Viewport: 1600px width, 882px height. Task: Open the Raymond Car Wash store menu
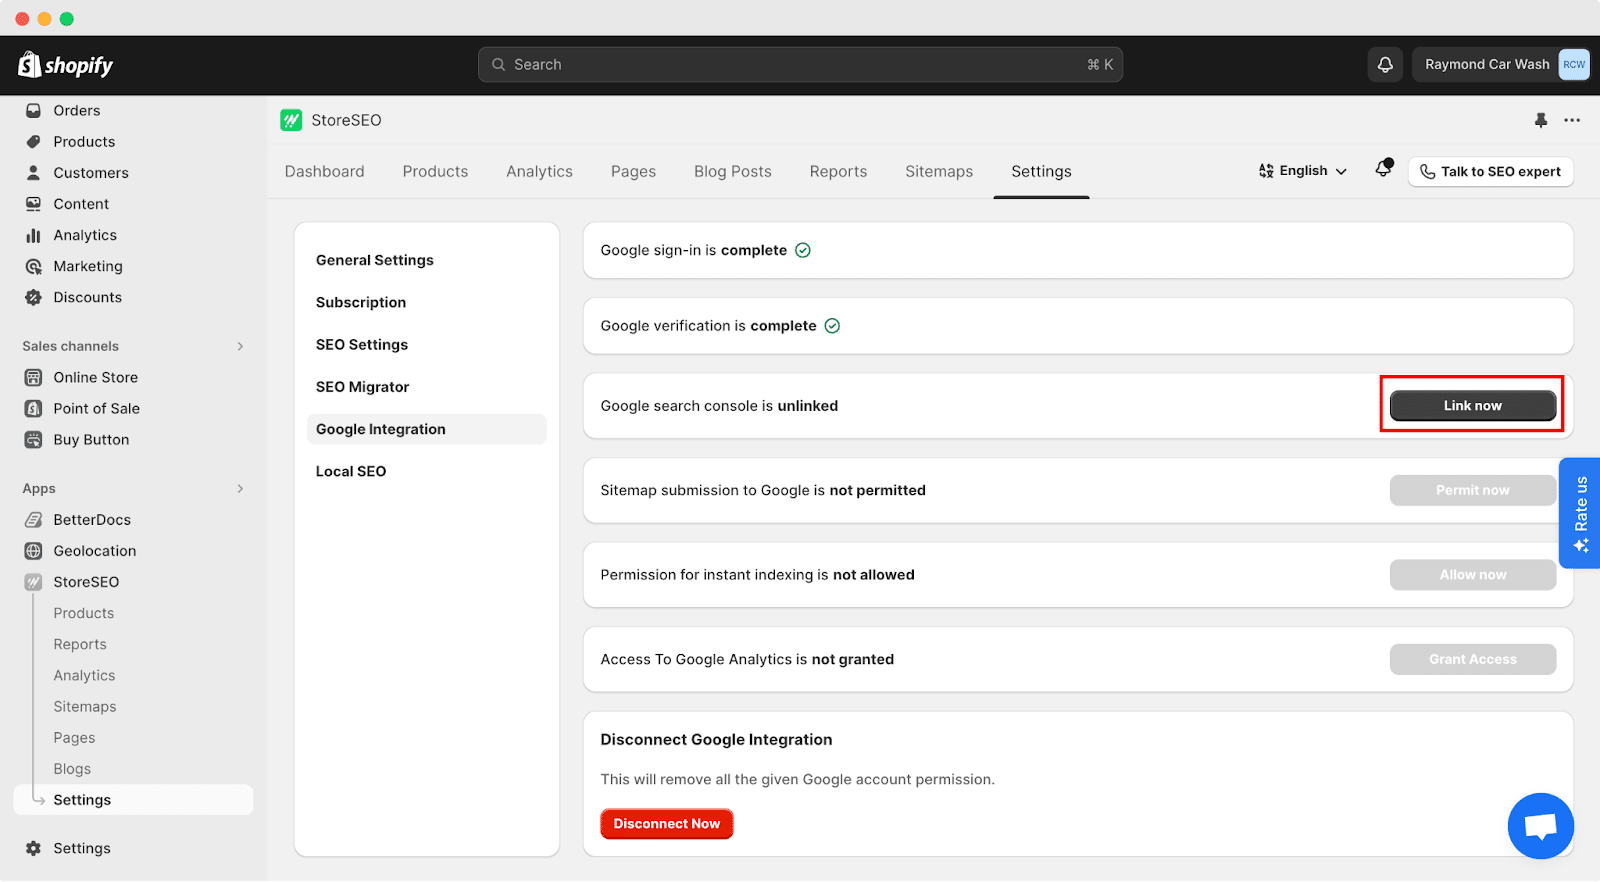point(1500,64)
